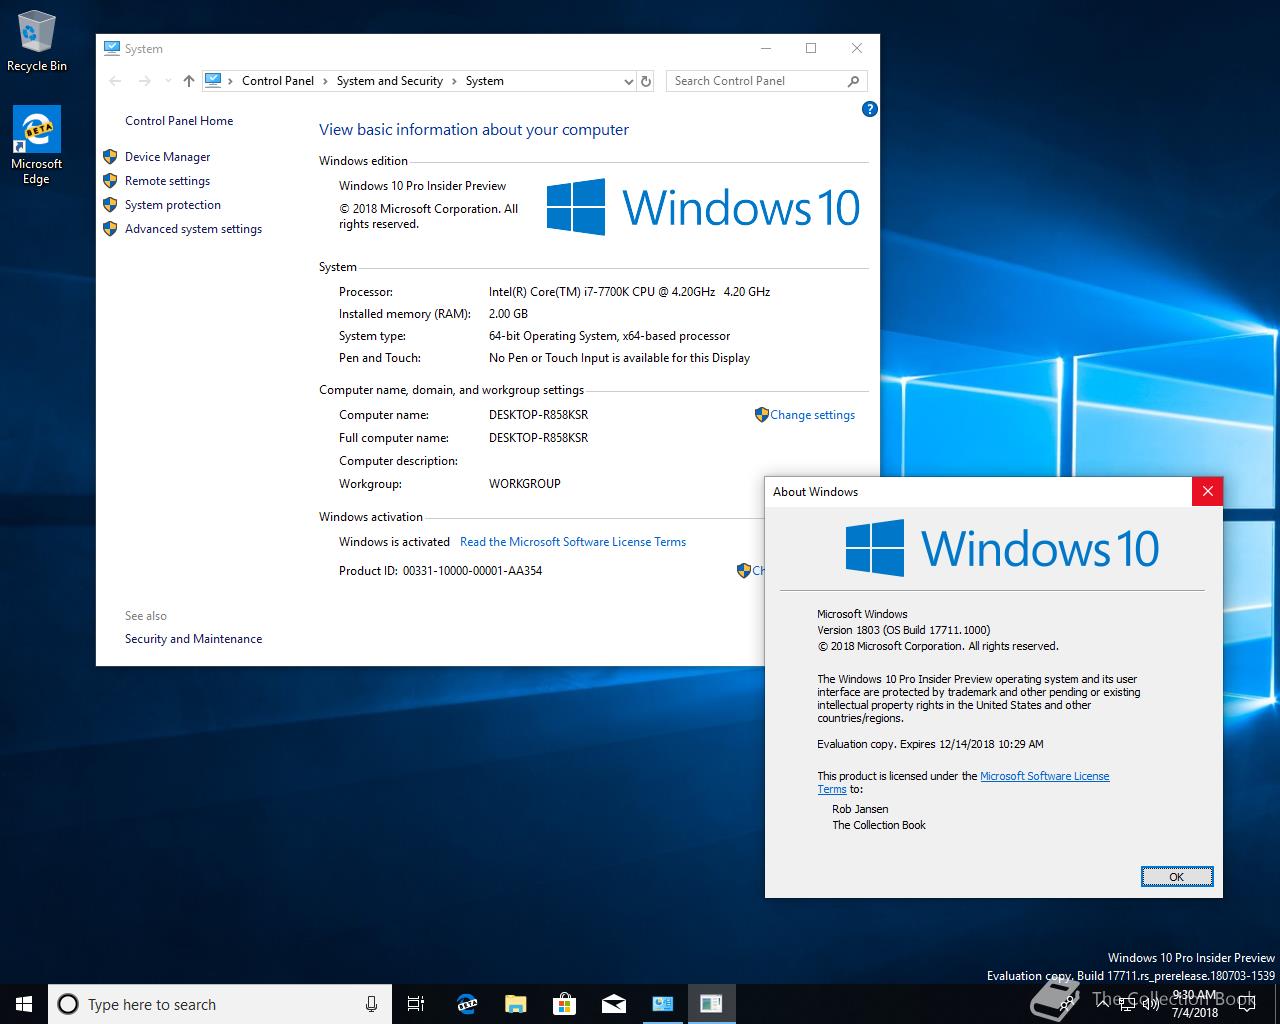Navigate to System and Security breadcrumb

[x=390, y=81]
